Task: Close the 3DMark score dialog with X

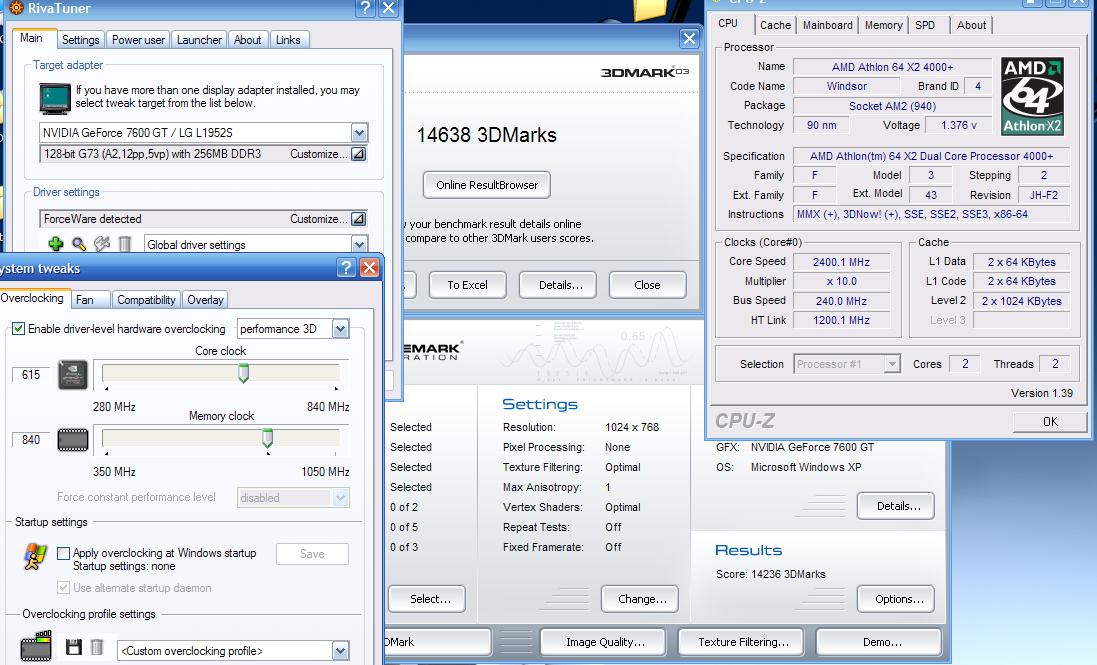Action: coord(689,38)
